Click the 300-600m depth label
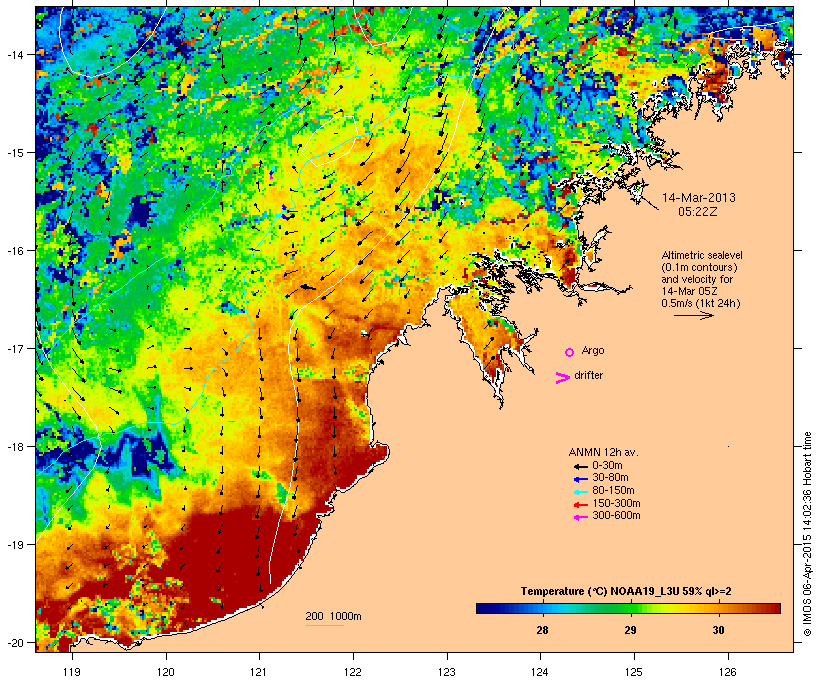The height and width of the screenshot is (680, 820). [616, 516]
